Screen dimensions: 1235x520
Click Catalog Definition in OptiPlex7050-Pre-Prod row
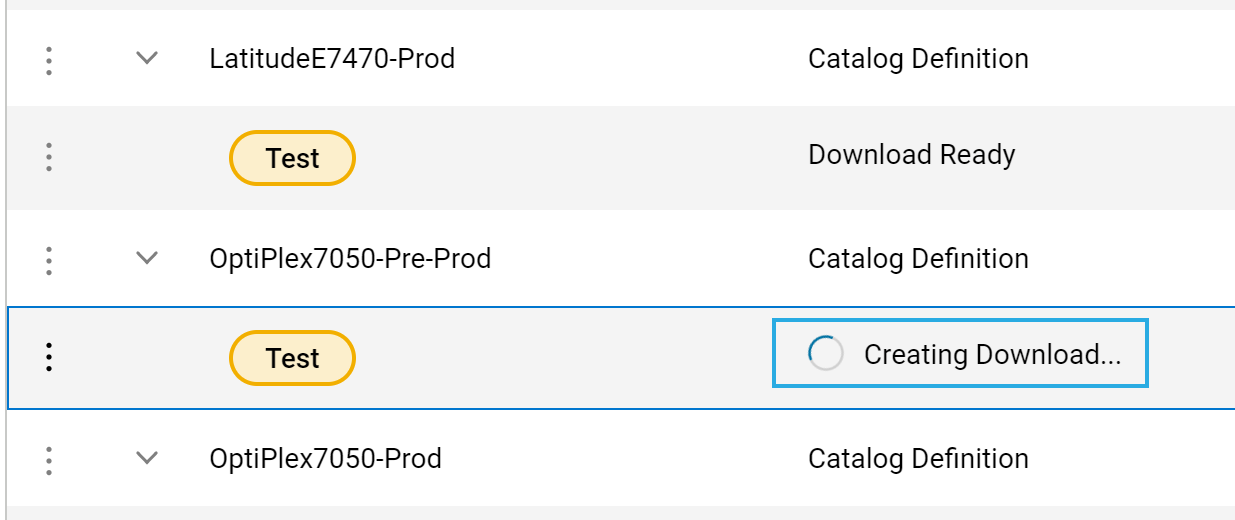pos(918,259)
